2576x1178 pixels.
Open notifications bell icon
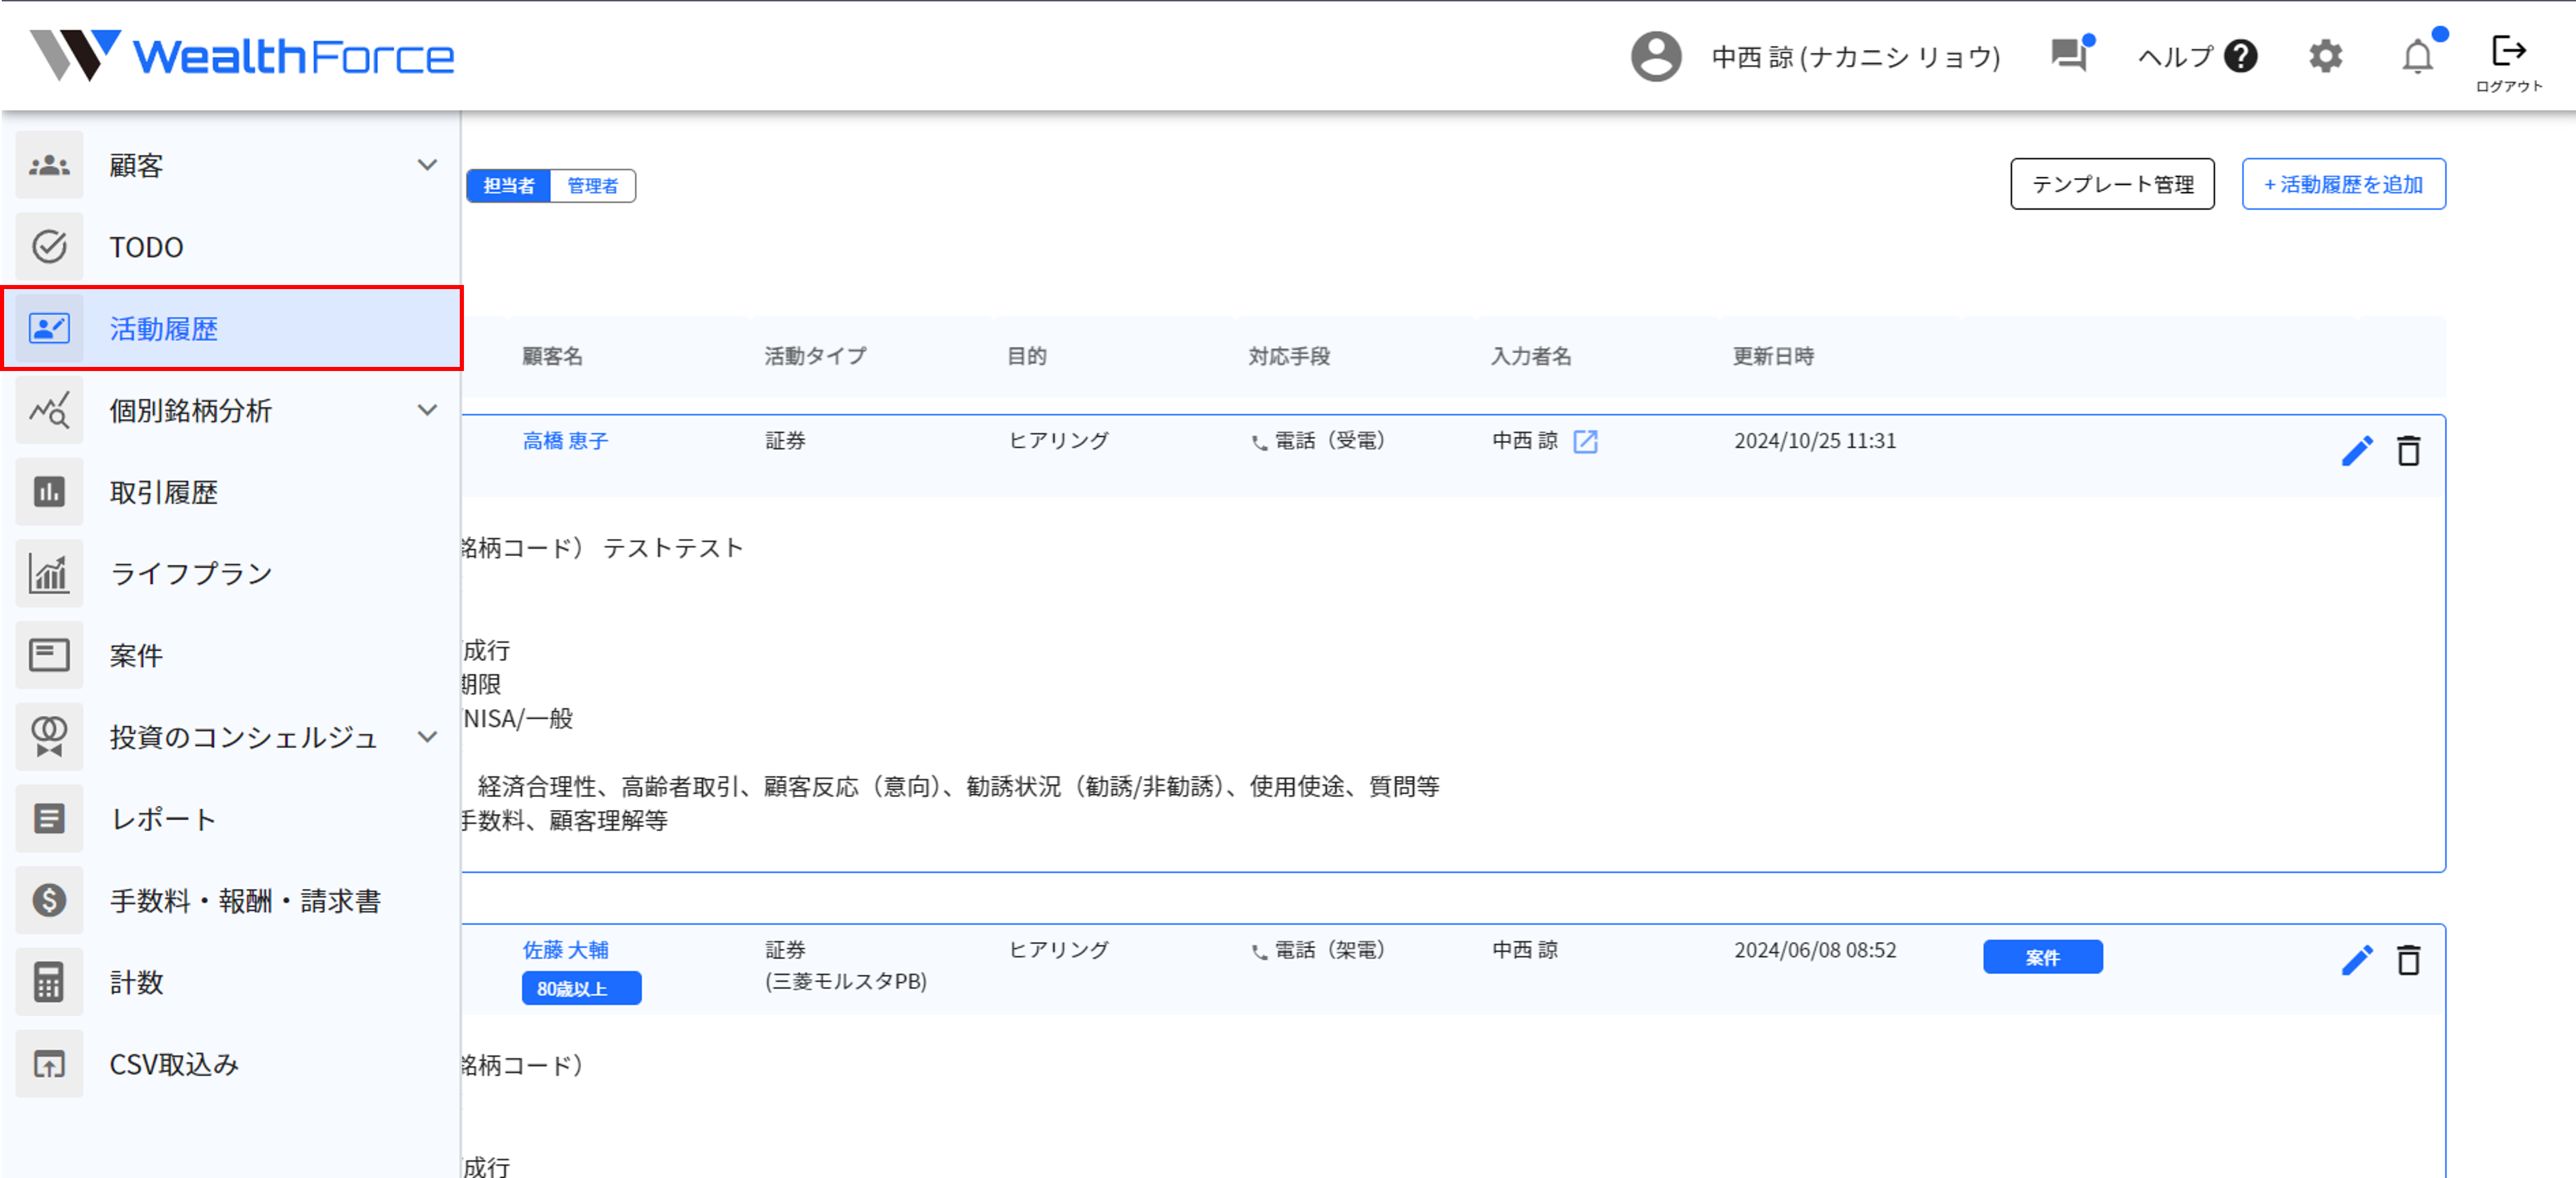pos(2417,57)
